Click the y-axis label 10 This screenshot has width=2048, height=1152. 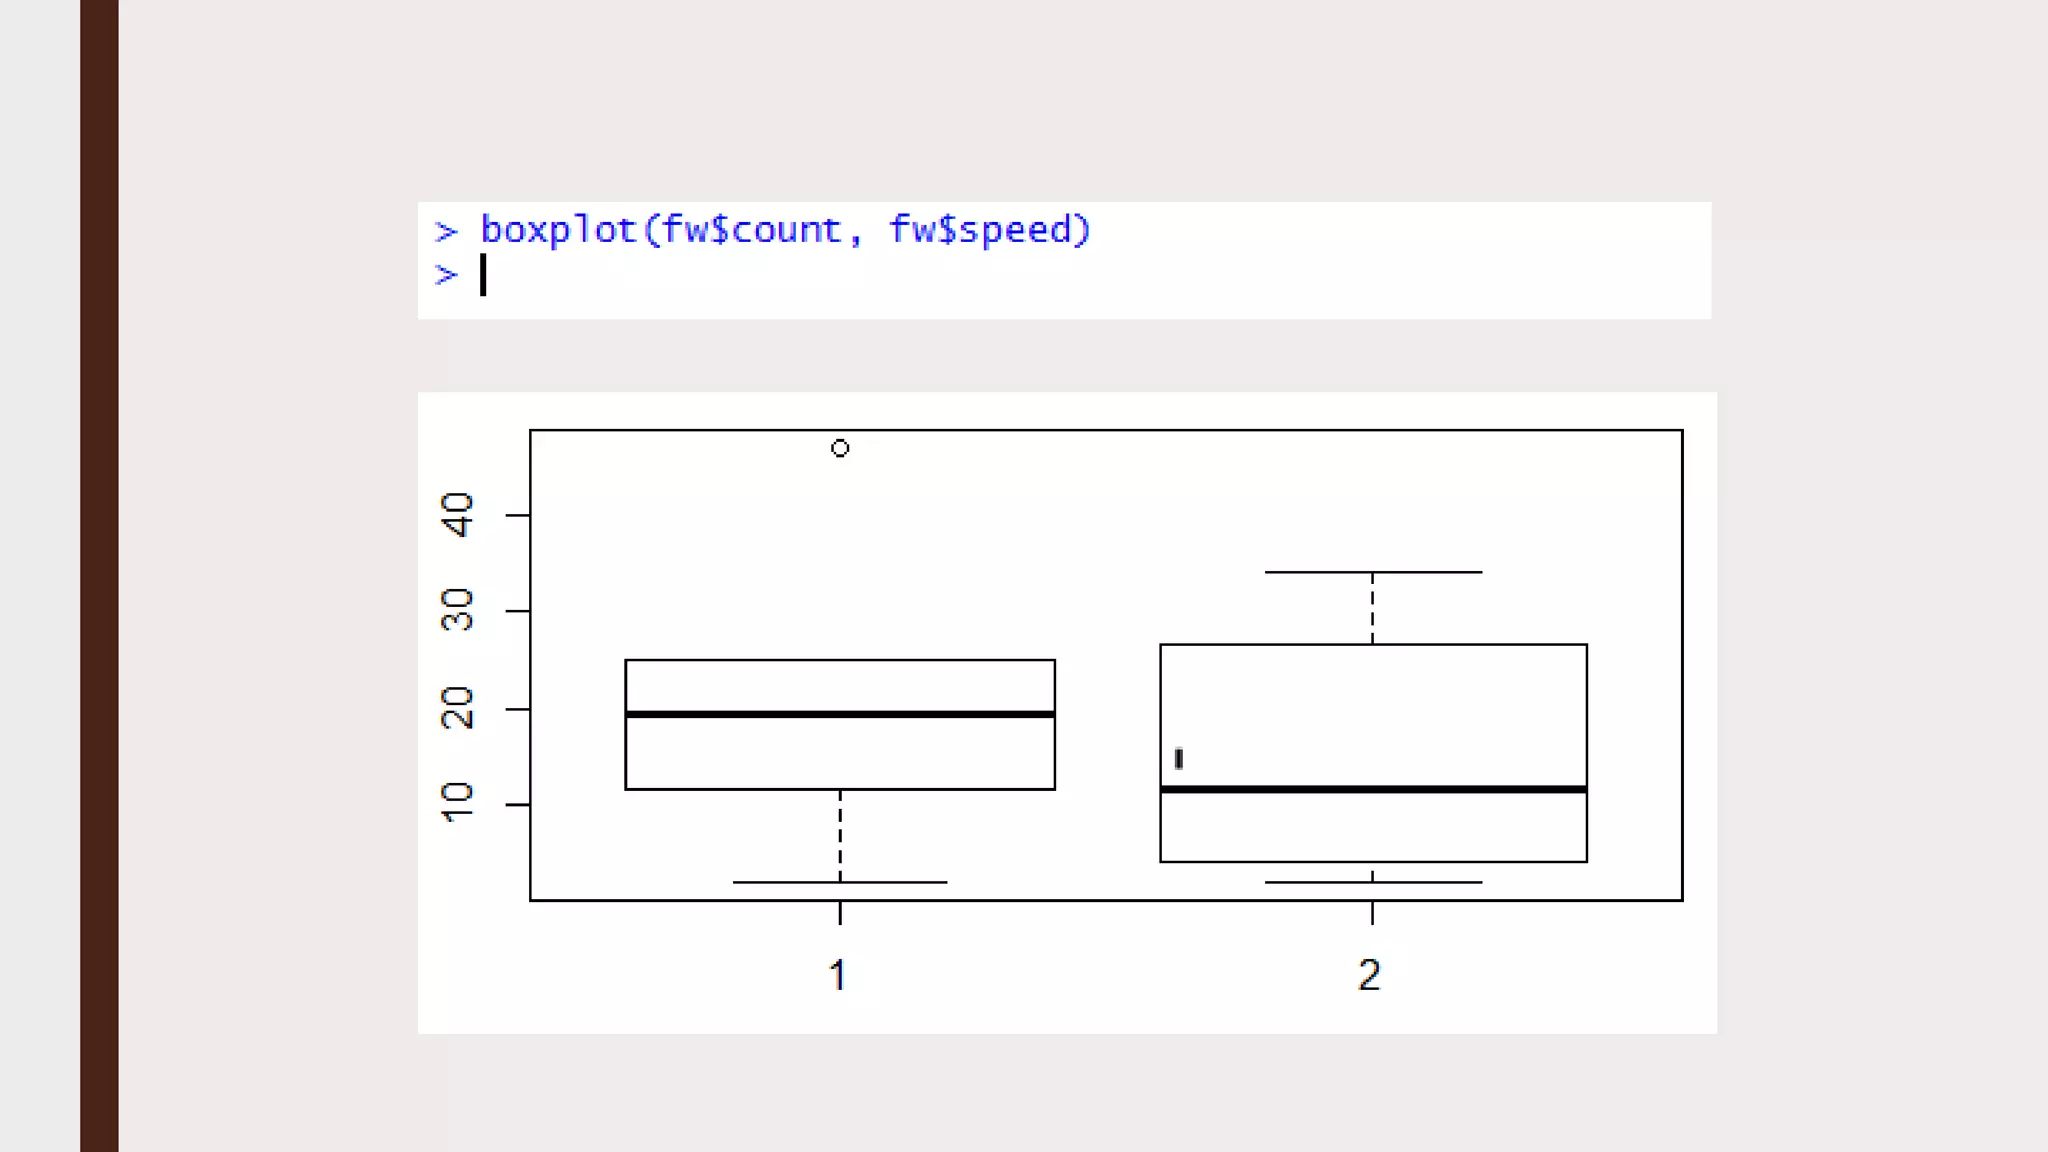pyautogui.click(x=458, y=803)
